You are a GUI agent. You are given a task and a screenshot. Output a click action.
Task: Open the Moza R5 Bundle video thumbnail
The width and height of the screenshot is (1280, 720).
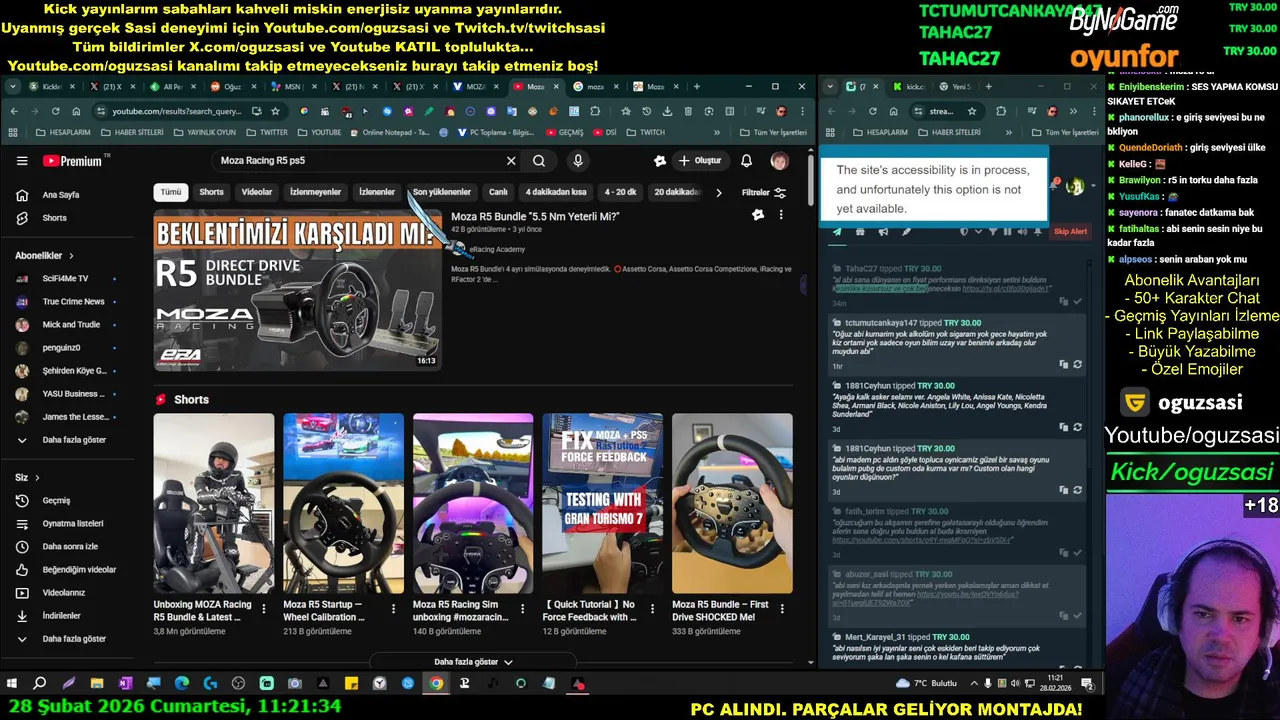click(x=297, y=290)
